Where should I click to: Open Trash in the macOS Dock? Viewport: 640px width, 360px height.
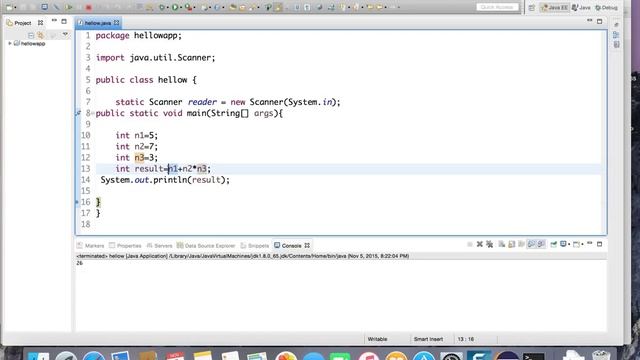[x=601, y=356]
